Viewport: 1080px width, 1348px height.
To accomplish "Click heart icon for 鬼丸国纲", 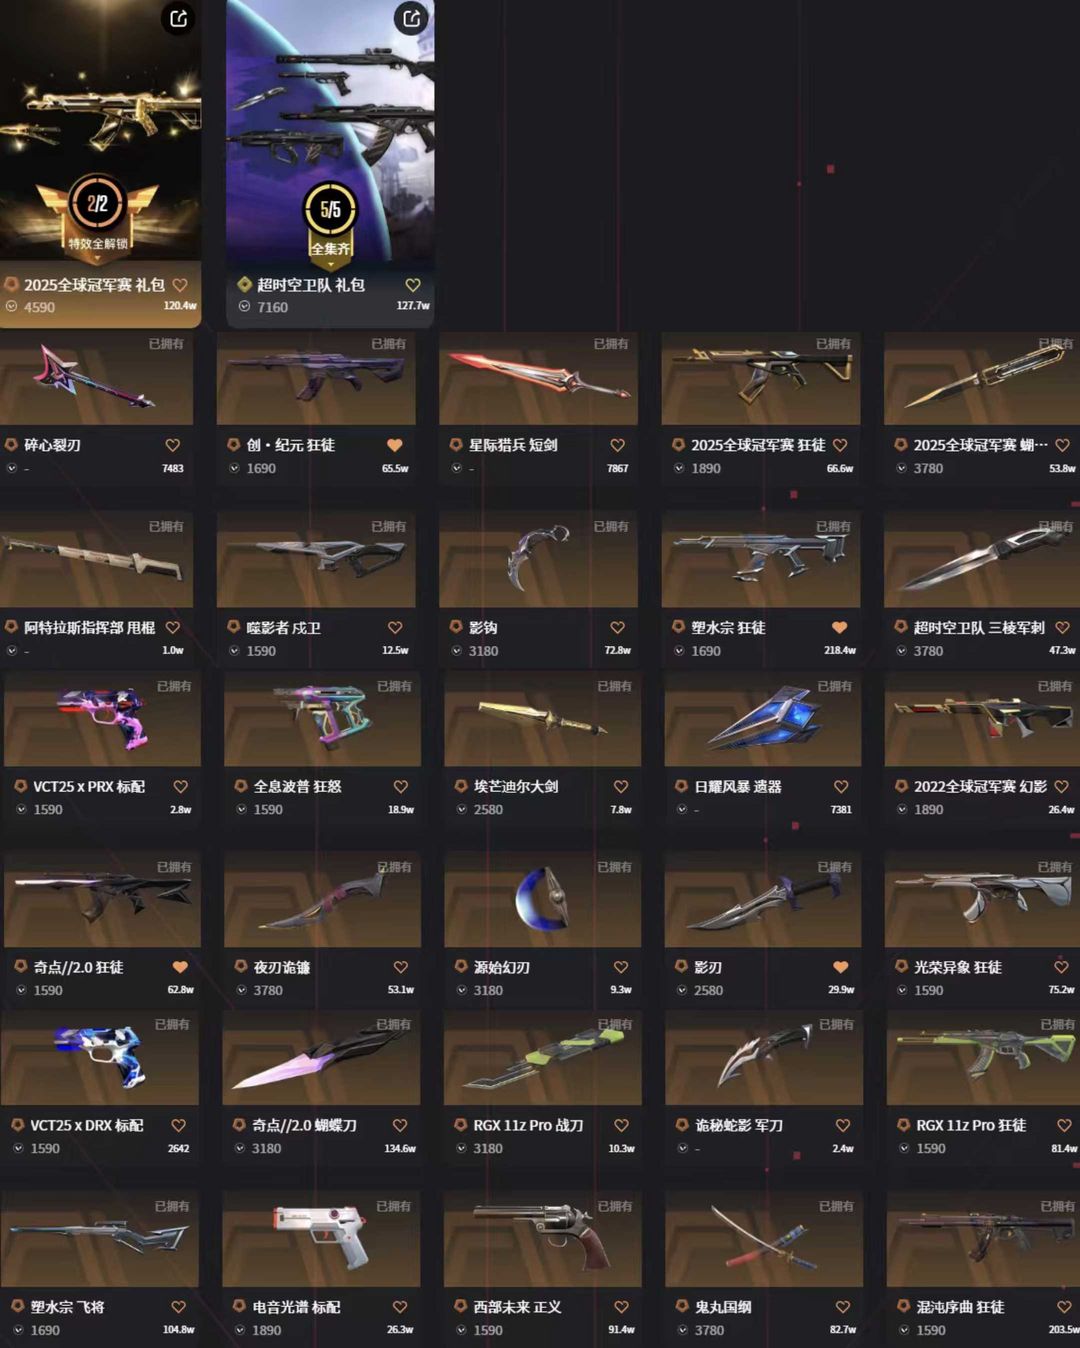I will [x=843, y=1307].
